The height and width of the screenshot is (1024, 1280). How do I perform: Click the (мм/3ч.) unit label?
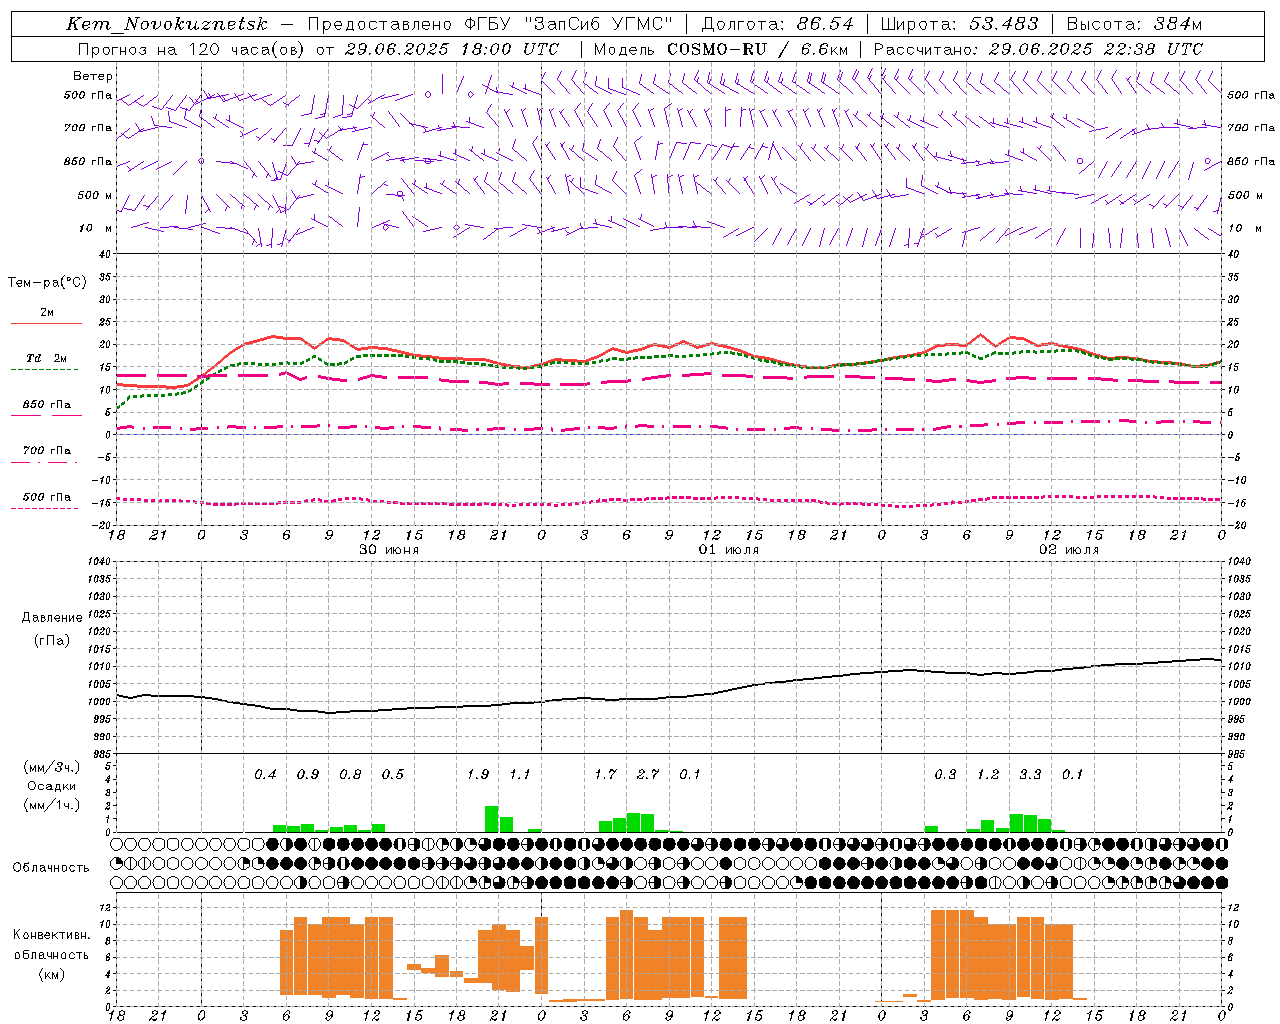click(51, 767)
